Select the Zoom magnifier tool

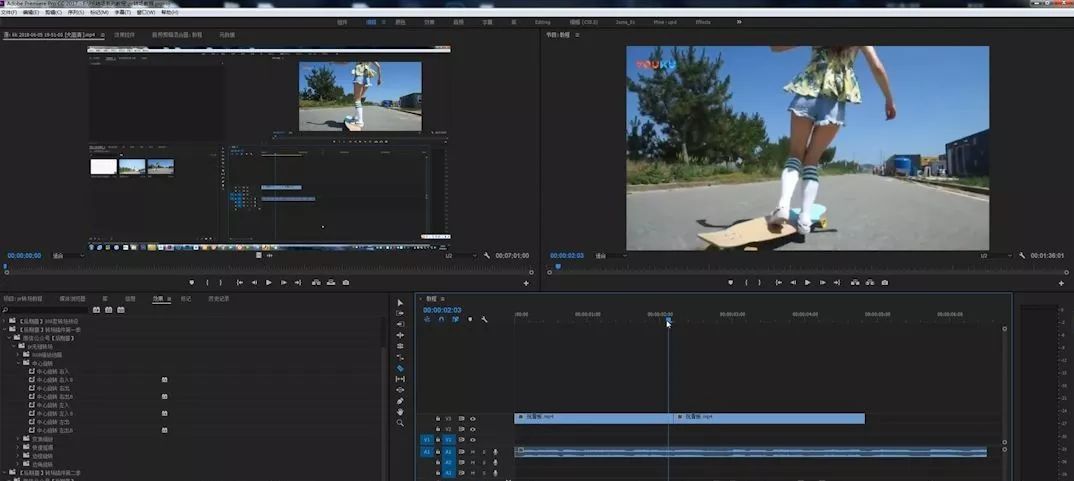(x=400, y=423)
